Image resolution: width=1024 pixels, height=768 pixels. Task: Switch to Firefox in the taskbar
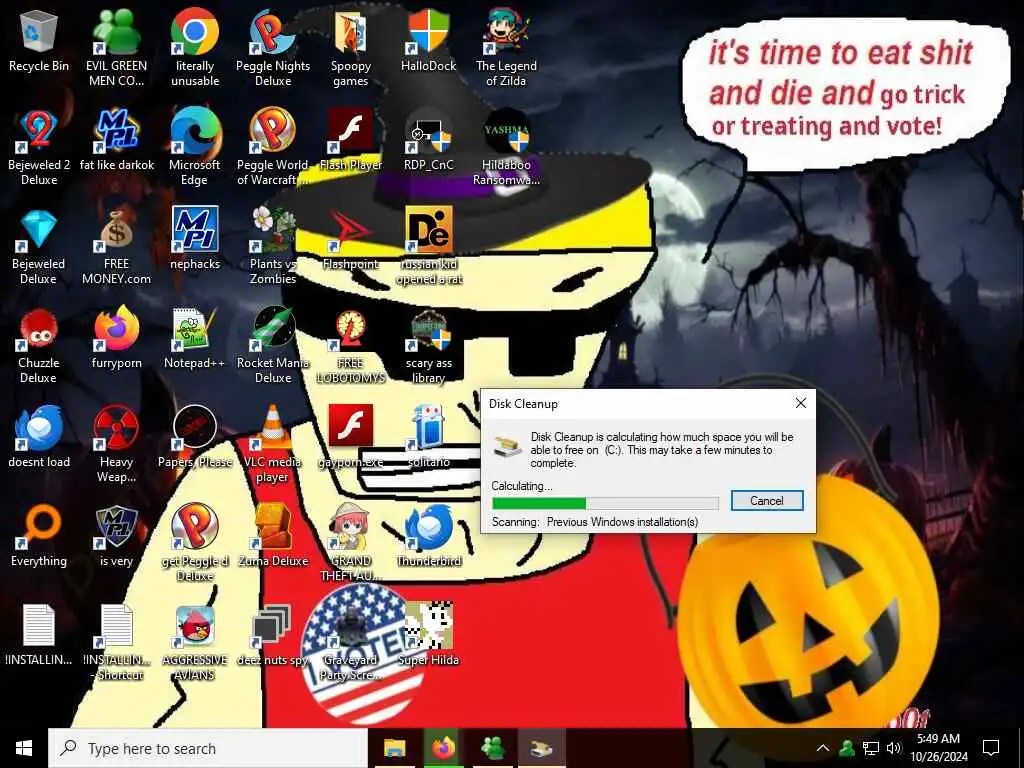tap(443, 748)
